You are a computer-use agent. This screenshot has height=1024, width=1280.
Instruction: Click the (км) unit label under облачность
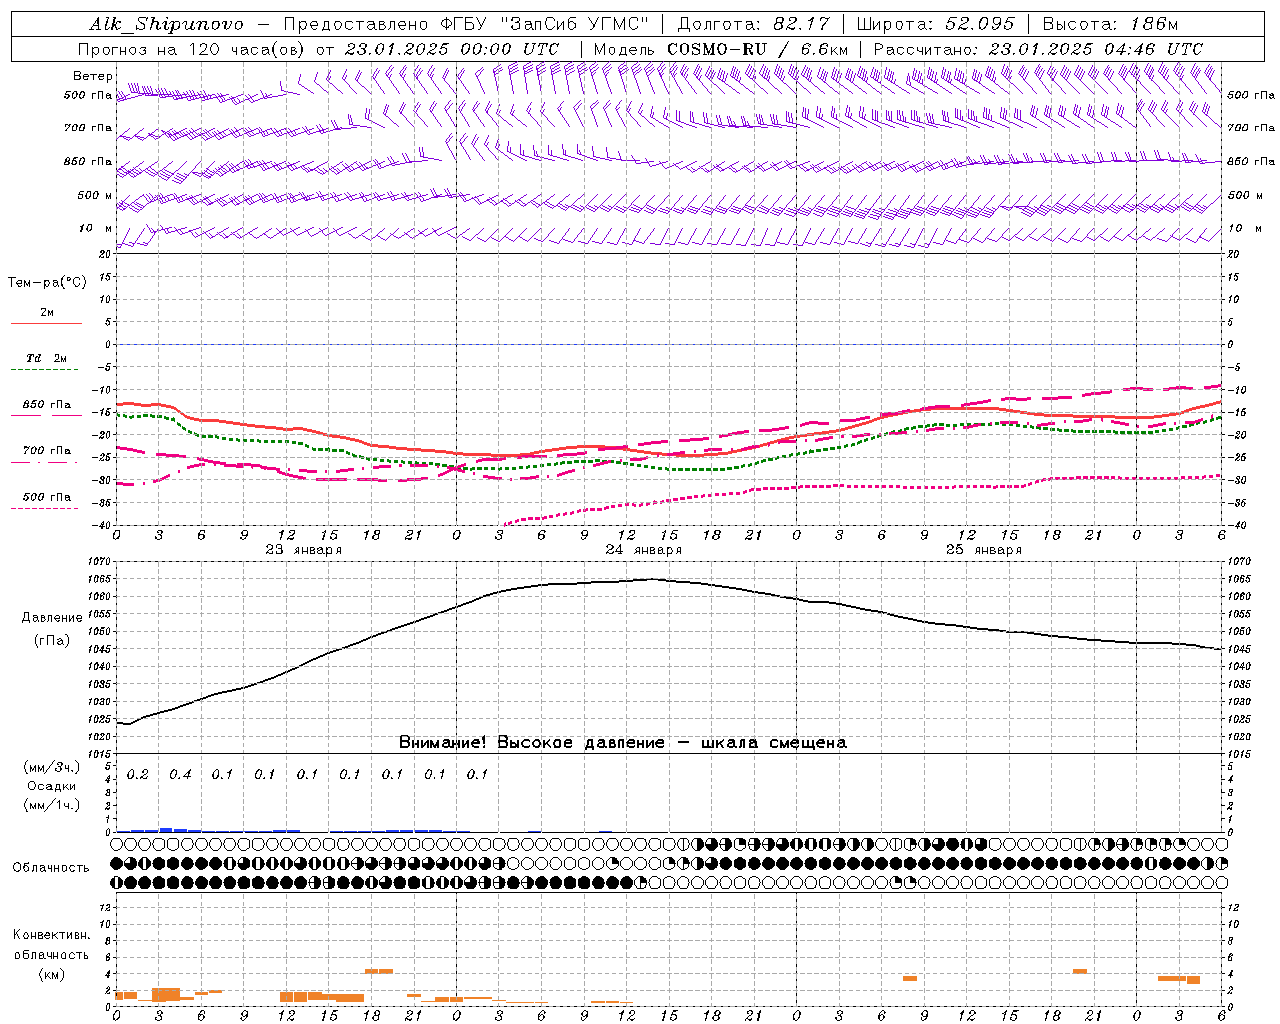pyautogui.click(x=51, y=974)
